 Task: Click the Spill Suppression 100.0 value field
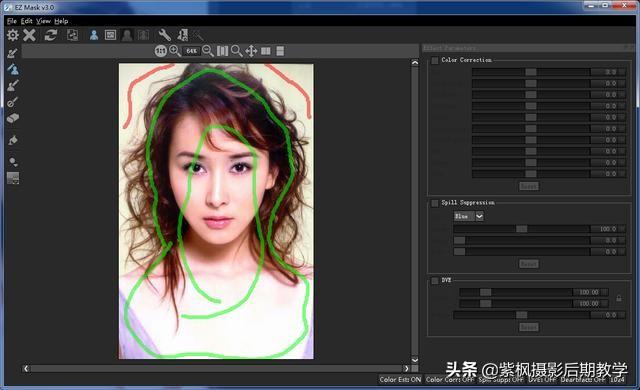coord(607,229)
